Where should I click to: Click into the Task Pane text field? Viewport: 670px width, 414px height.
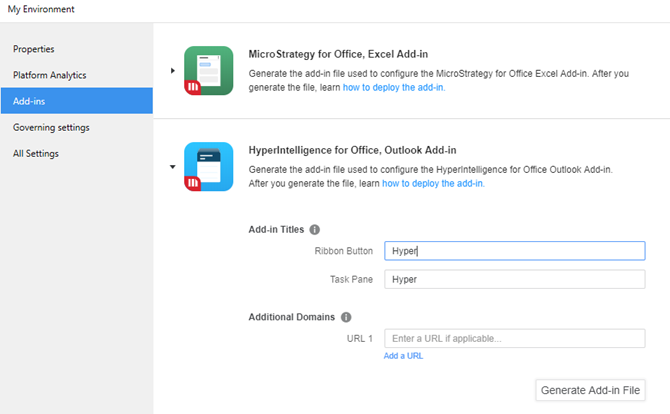(x=515, y=280)
